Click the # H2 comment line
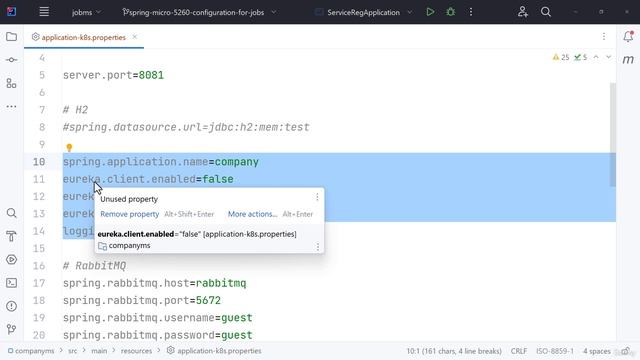The height and width of the screenshot is (360, 640). click(76, 110)
